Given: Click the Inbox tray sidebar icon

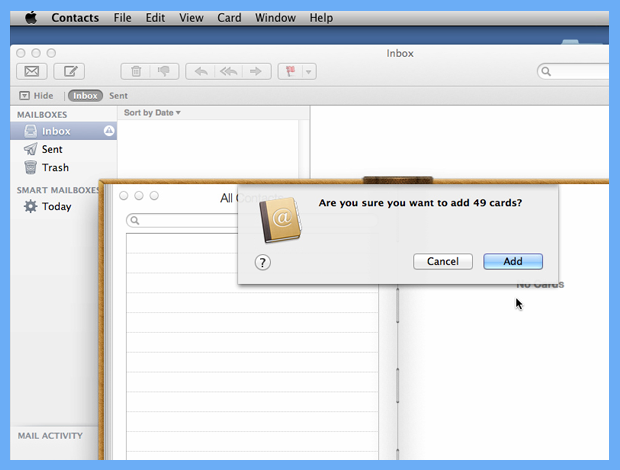Looking at the screenshot, I should (30, 131).
